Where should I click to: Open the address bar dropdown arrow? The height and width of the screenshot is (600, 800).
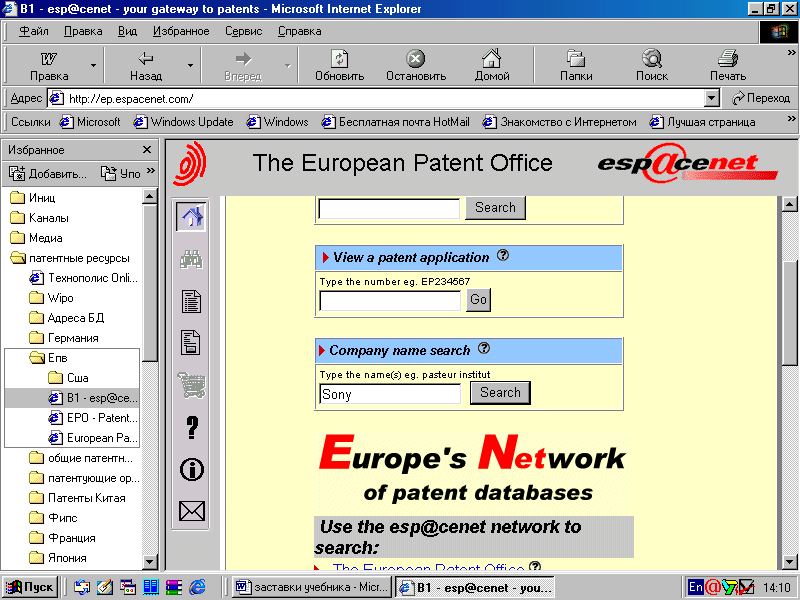point(712,98)
